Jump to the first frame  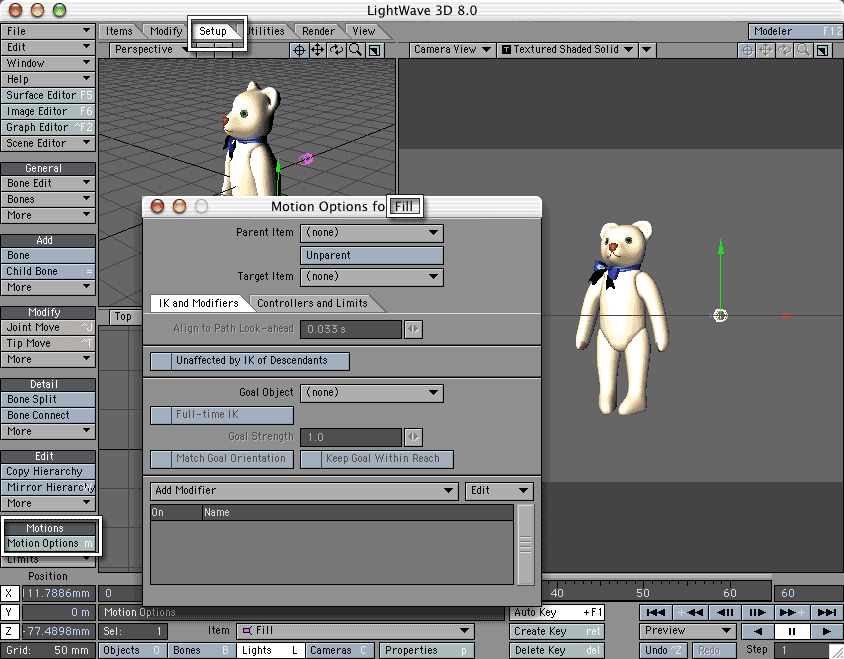(x=656, y=612)
